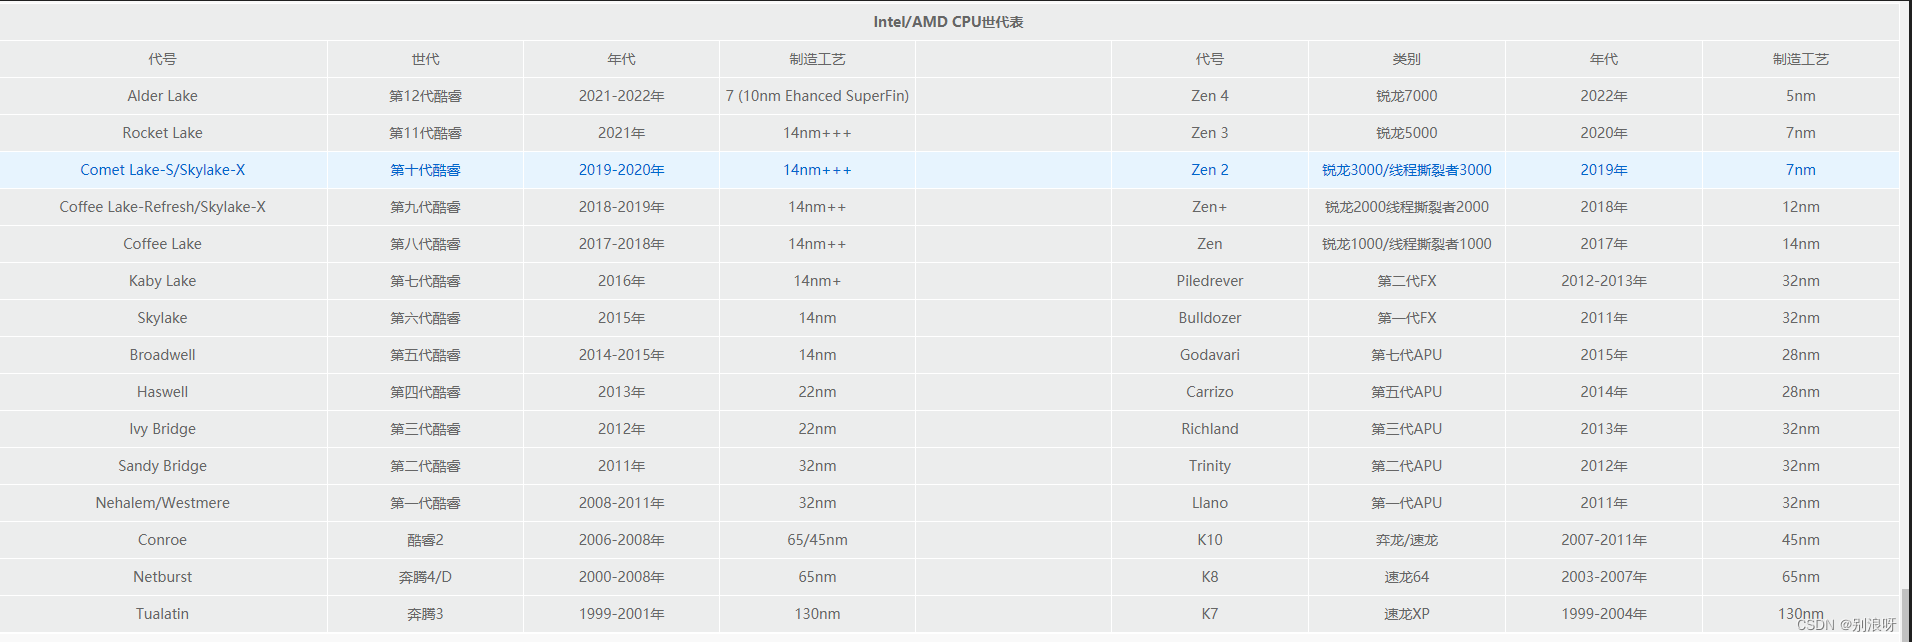This screenshot has height=642, width=1912.
Task: Select the 弈龙/速龙 cell
Action: tap(1406, 540)
